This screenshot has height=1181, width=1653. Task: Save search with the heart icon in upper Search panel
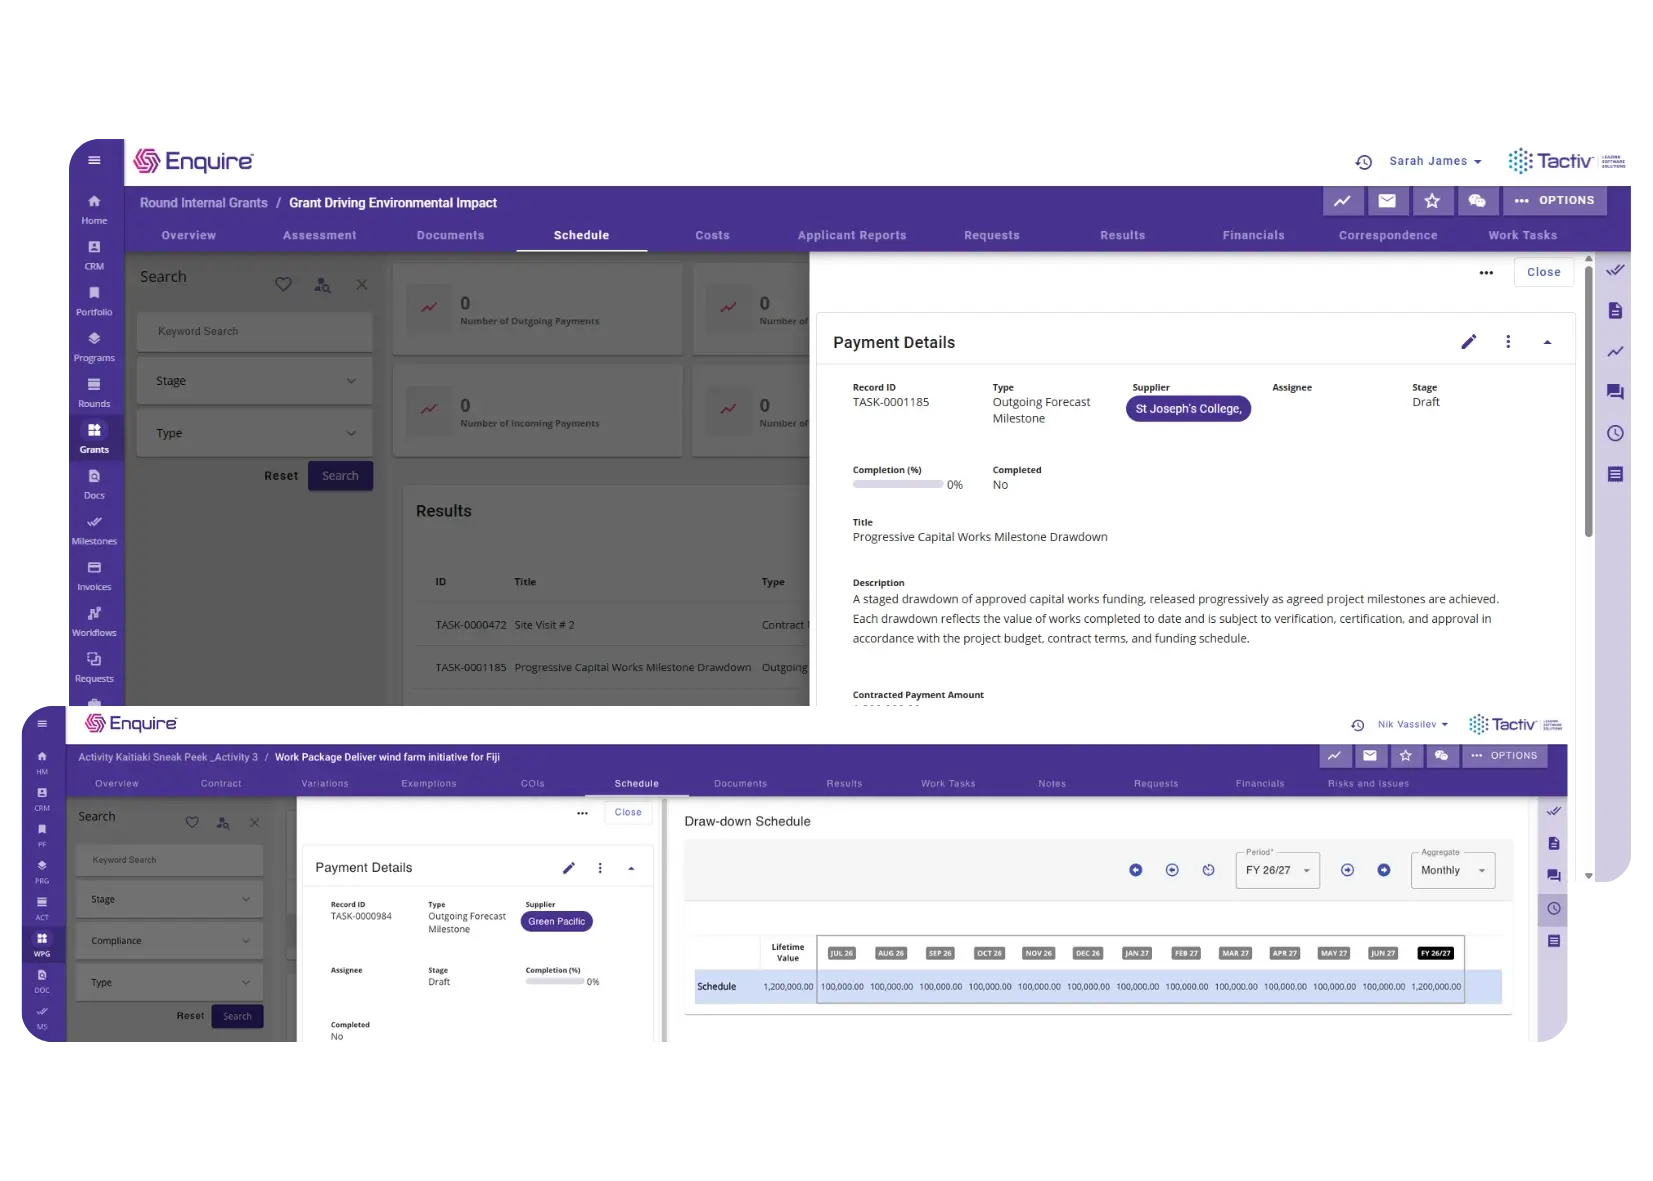[x=284, y=285]
